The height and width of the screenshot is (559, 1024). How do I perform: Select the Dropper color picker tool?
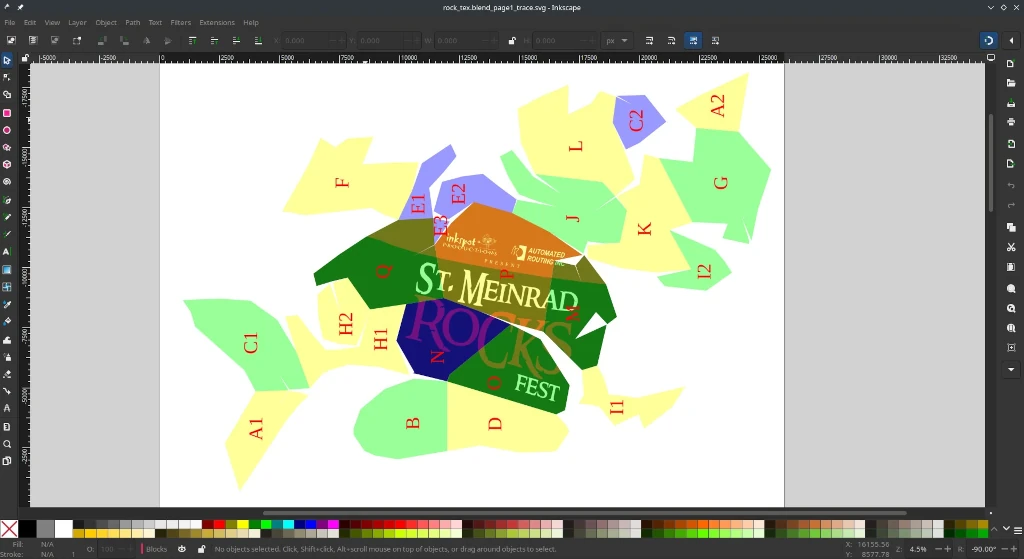point(7,304)
